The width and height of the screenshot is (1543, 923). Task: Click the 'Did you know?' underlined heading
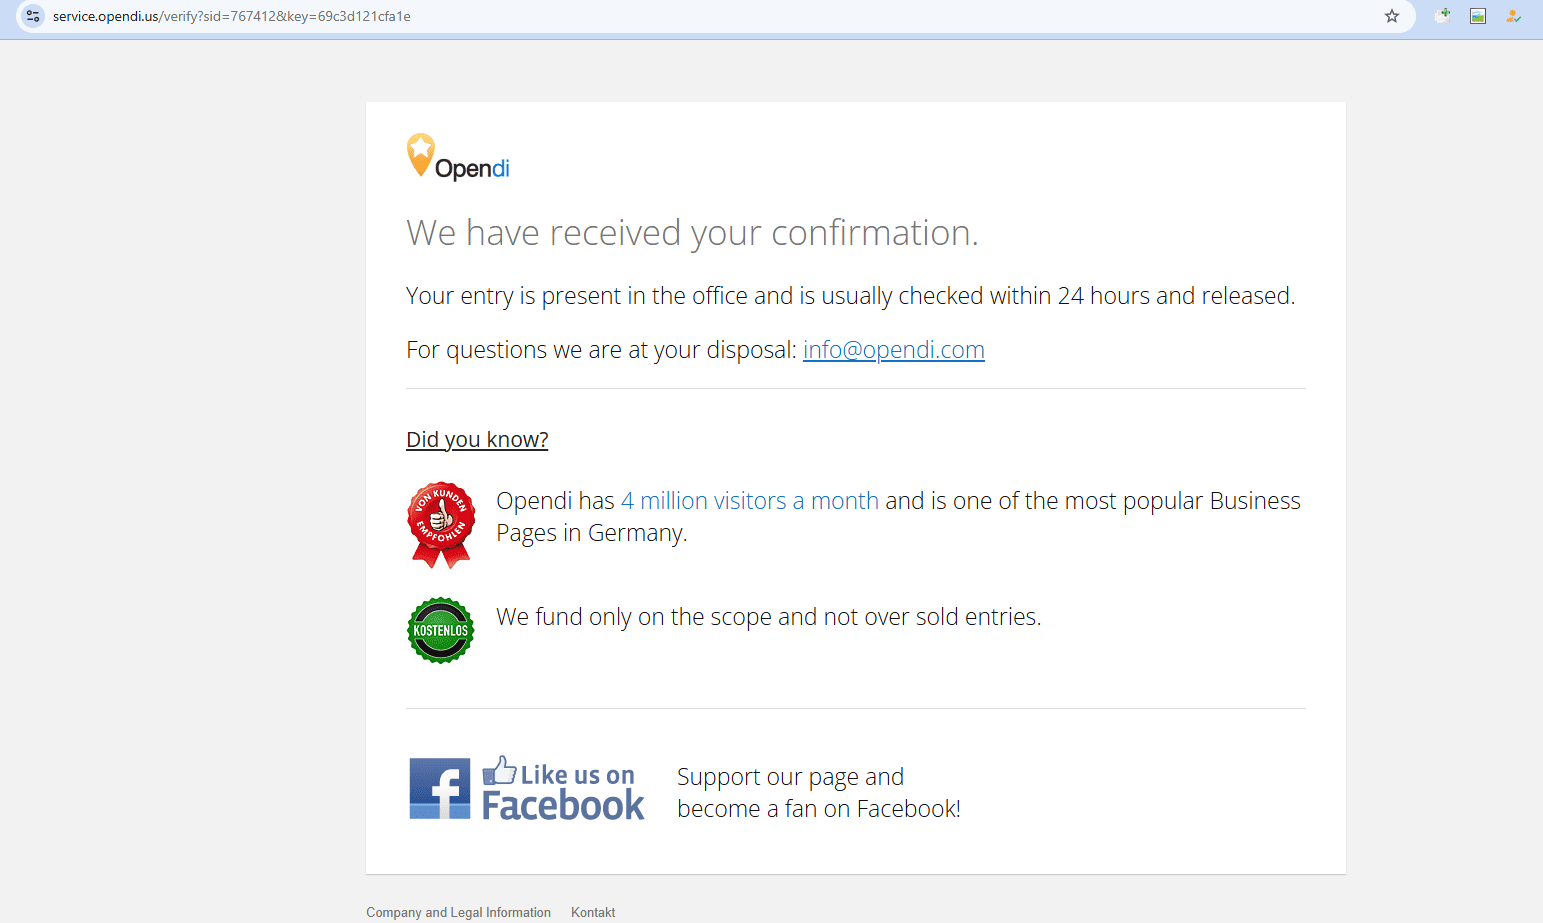[477, 440]
